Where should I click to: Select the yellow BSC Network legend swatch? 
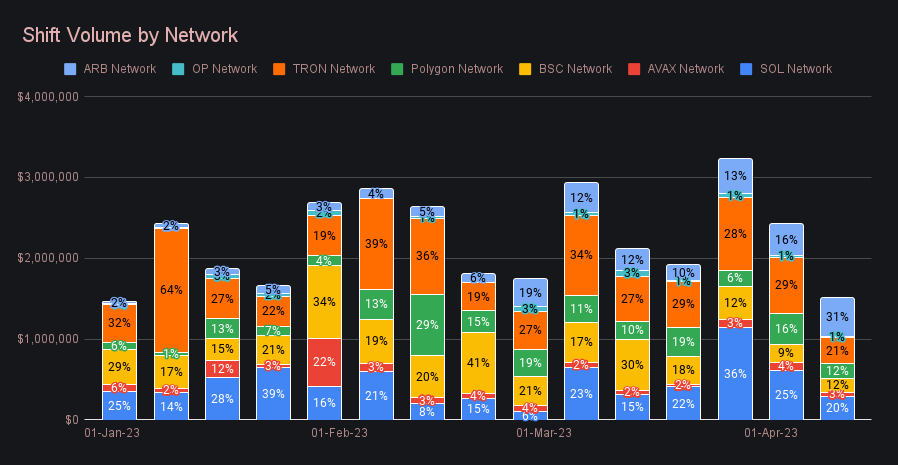pos(526,69)
